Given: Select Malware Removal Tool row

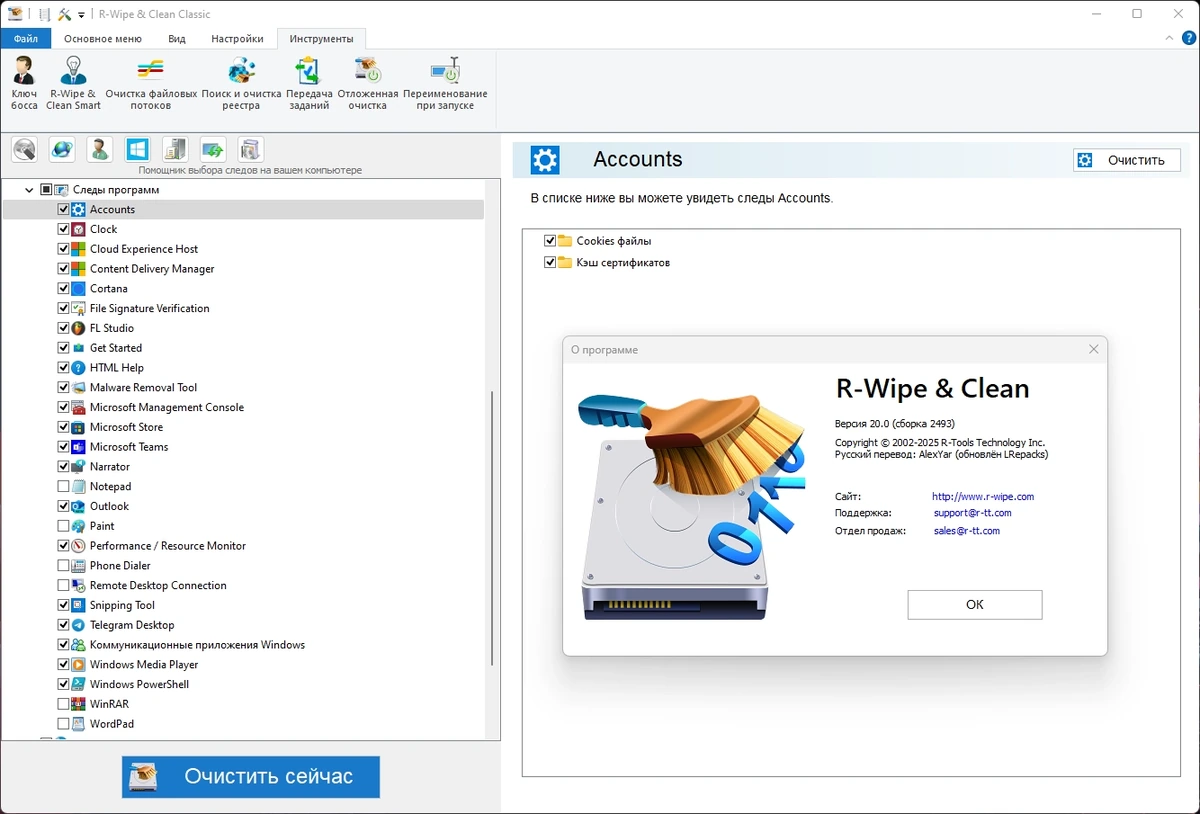Looking at the screenshot, I should 143,387.
